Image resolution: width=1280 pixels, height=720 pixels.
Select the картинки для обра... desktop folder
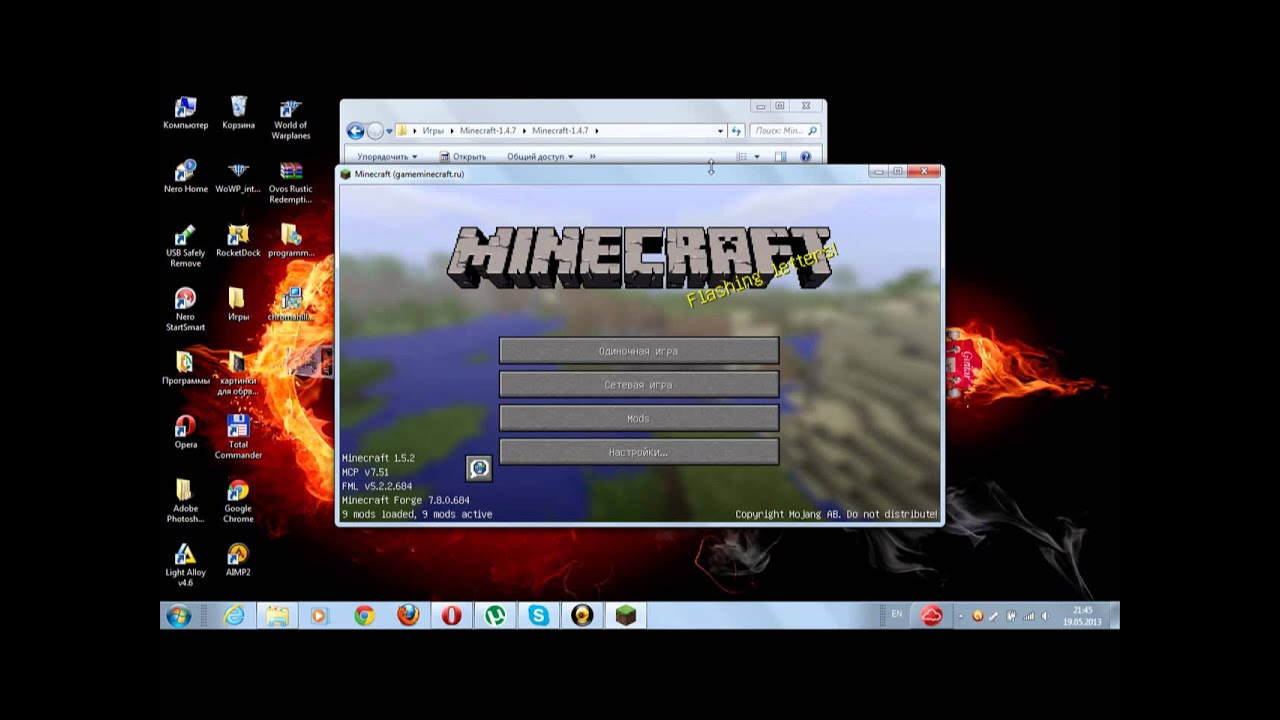(x=238, y=374)
